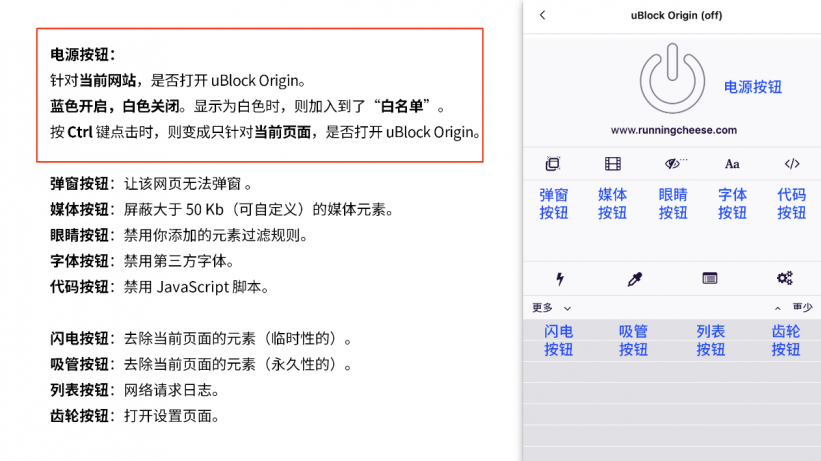
Task: Open element zapper lightning icon
Action: tap(560, 279)
